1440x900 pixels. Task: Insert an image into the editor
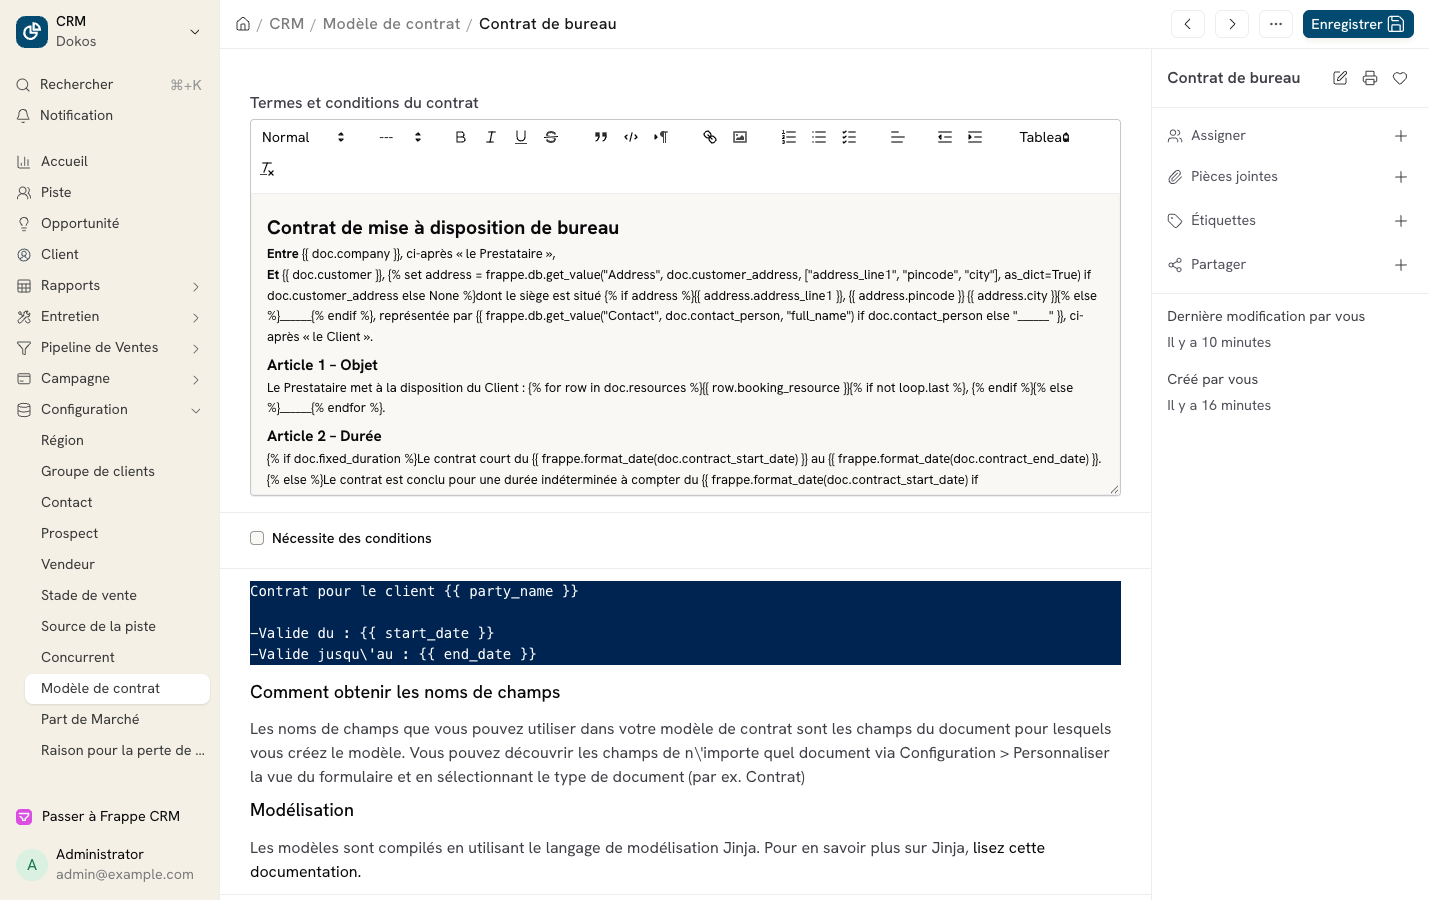click(x=740, y=137)
